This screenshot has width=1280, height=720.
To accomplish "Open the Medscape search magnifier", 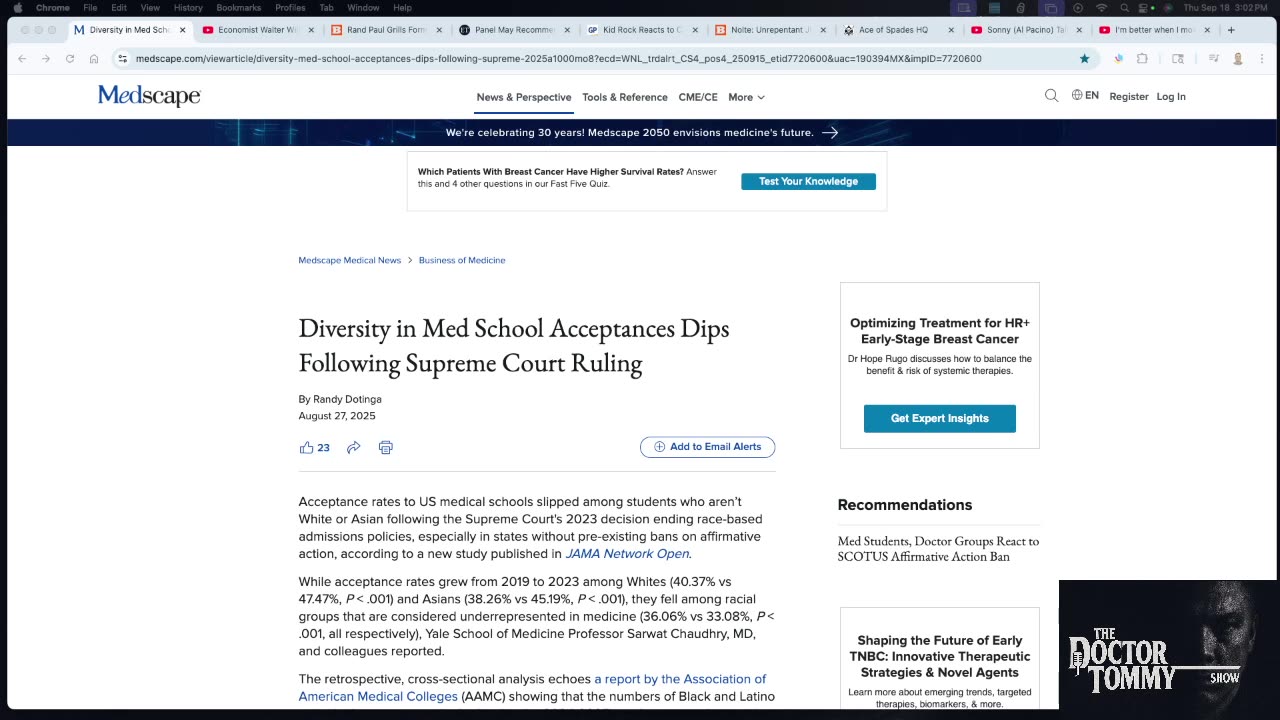I will (x=1051, y=96).
